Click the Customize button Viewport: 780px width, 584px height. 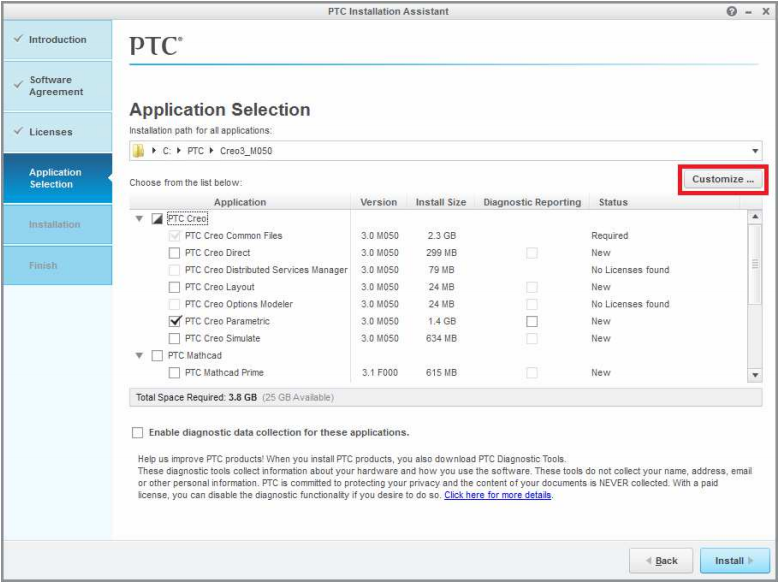click(x=723, y=179)
